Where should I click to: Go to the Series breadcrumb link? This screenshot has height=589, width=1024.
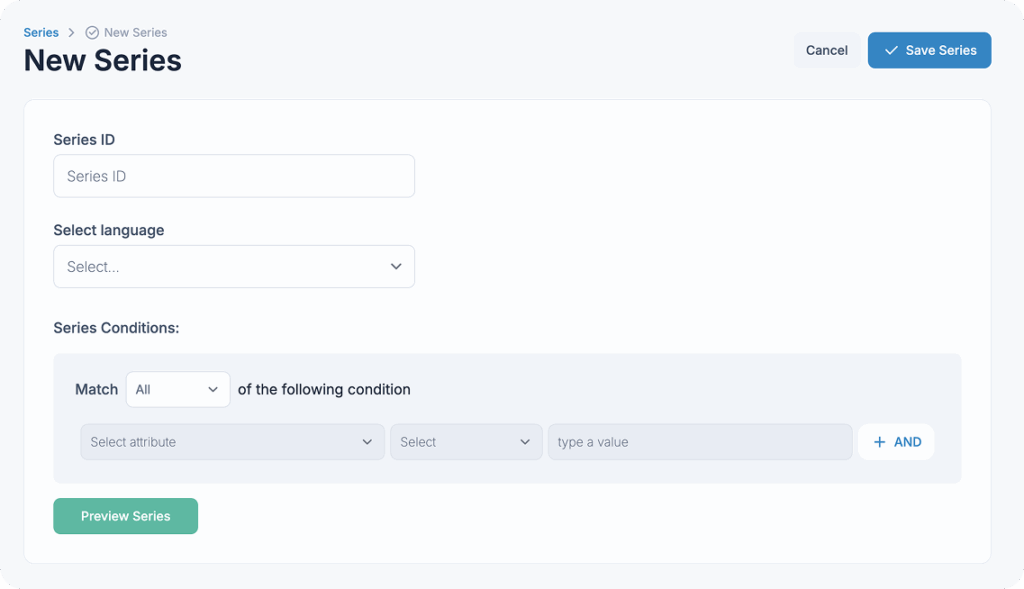(41, 33)
